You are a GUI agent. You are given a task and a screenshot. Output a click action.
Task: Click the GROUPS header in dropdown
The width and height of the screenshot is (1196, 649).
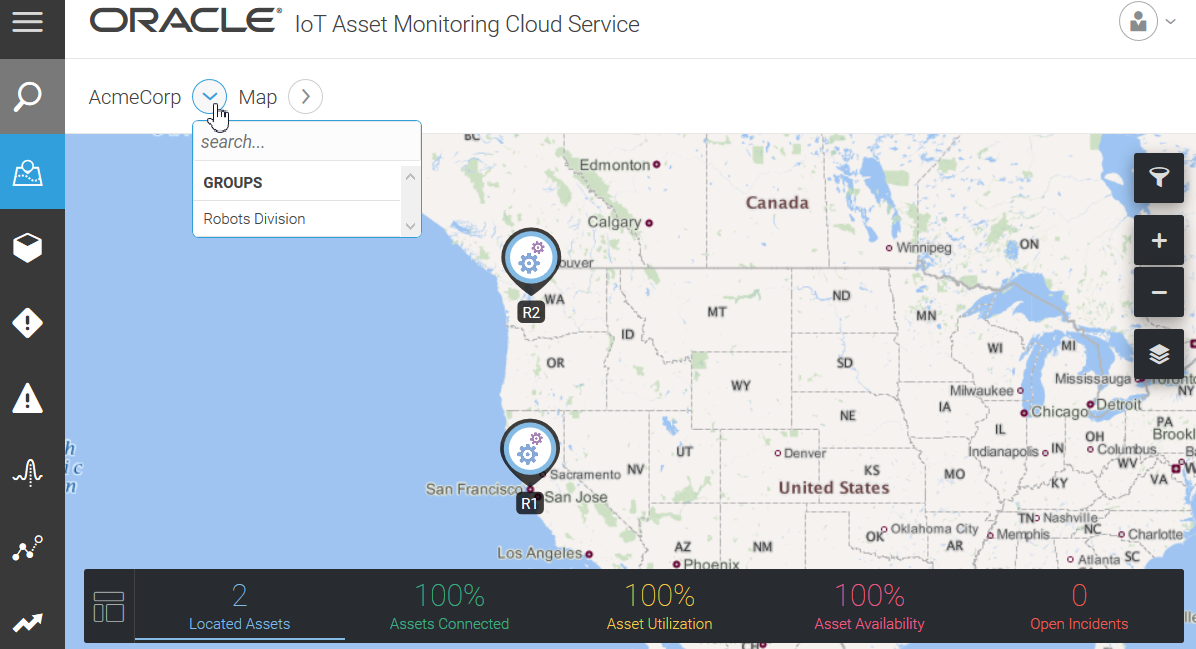(x=233, y=183)
